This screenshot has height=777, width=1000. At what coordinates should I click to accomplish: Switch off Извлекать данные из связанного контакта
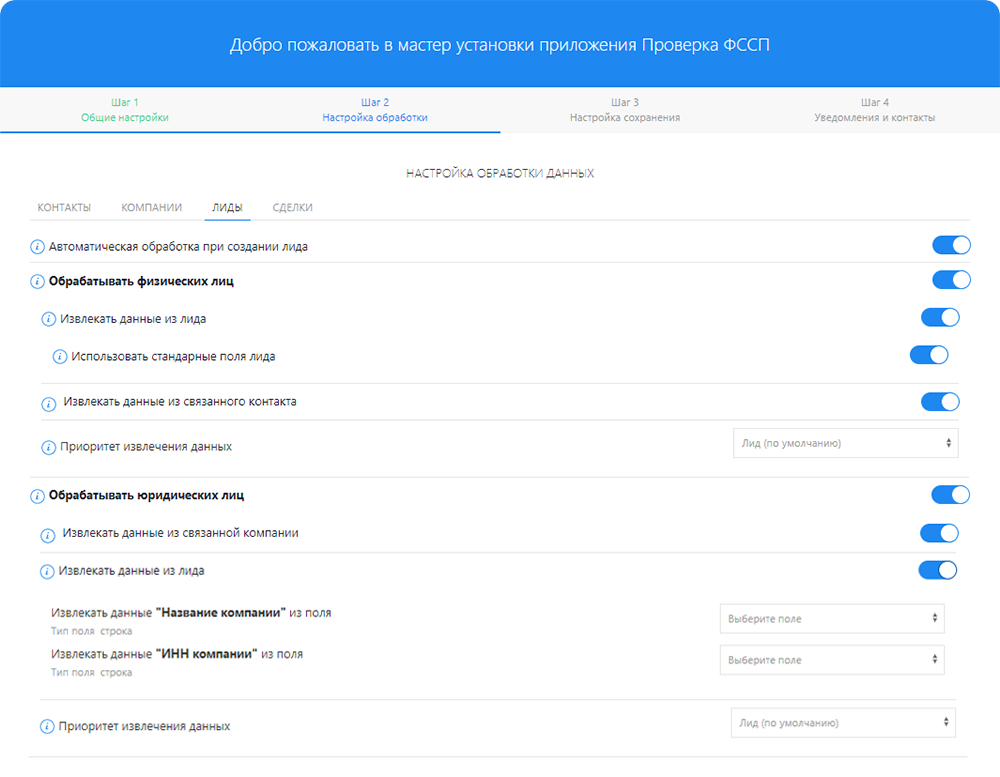939,401
